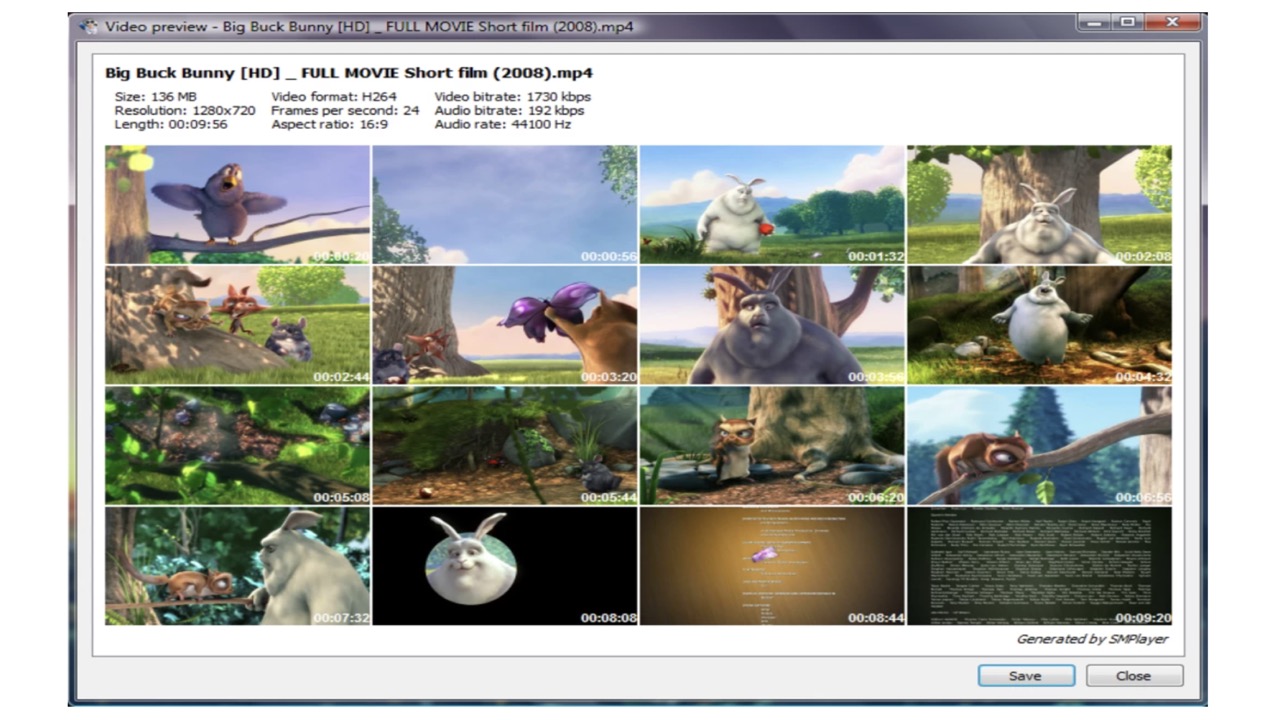Select bunny in circle thumbnail at 00:08:08
The height and width of the screenshot is (720, 1280).
click(505, 566)
